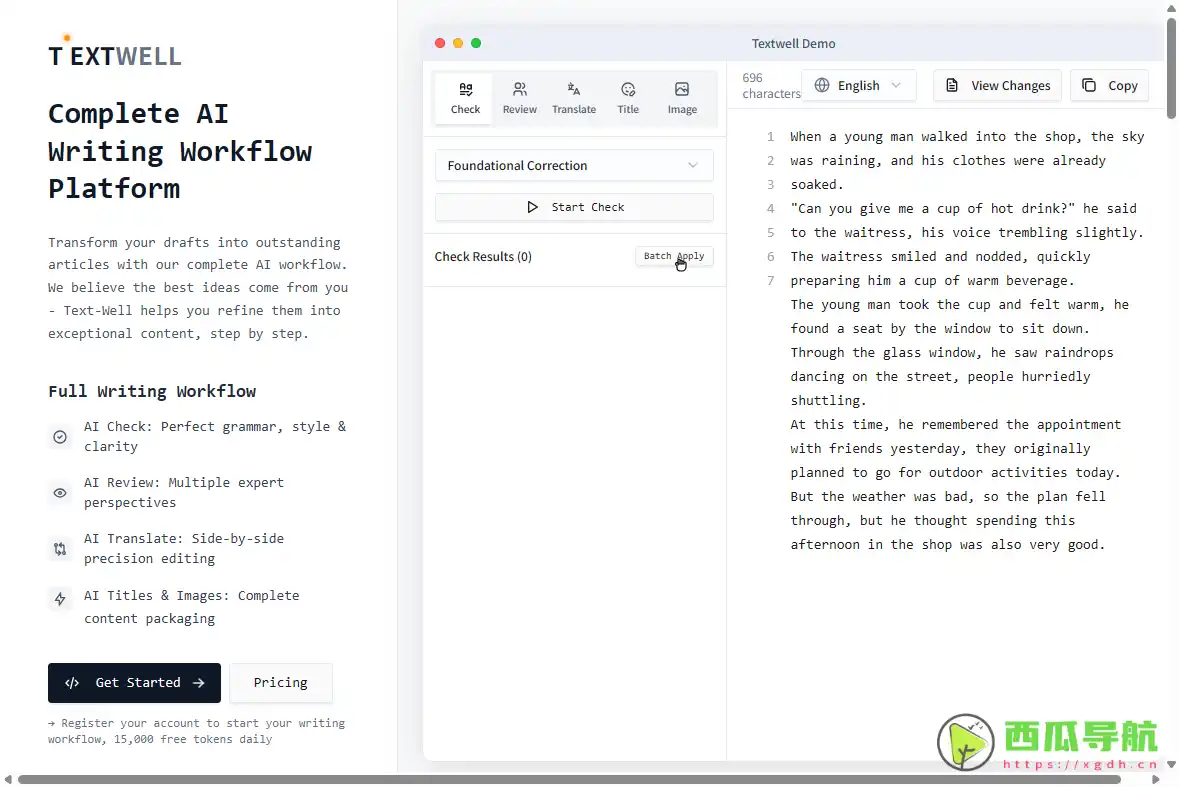The image size is (1179, 787).
Task: Click the Textwell logo
Action: [x=115, y=55]
